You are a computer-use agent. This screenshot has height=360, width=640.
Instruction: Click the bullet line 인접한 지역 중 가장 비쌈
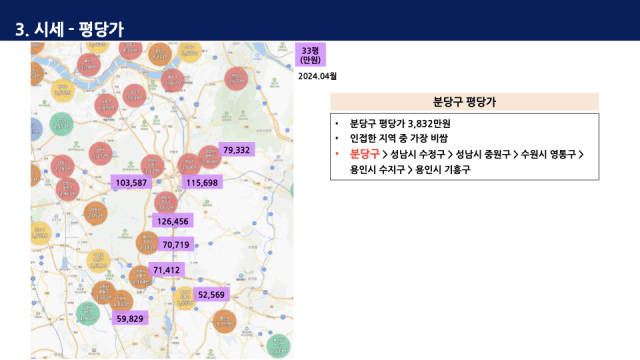click(399, 138)
